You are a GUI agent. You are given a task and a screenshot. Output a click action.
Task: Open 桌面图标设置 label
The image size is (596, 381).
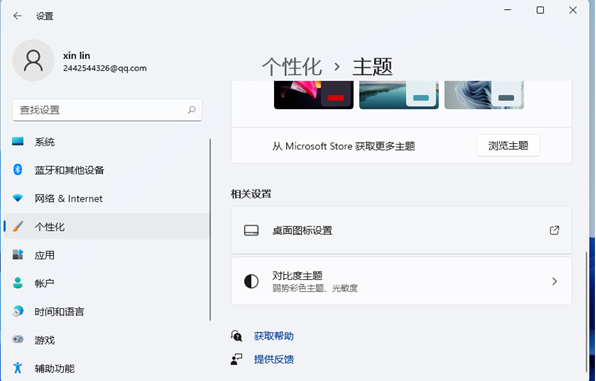click(x=302, y=230)
